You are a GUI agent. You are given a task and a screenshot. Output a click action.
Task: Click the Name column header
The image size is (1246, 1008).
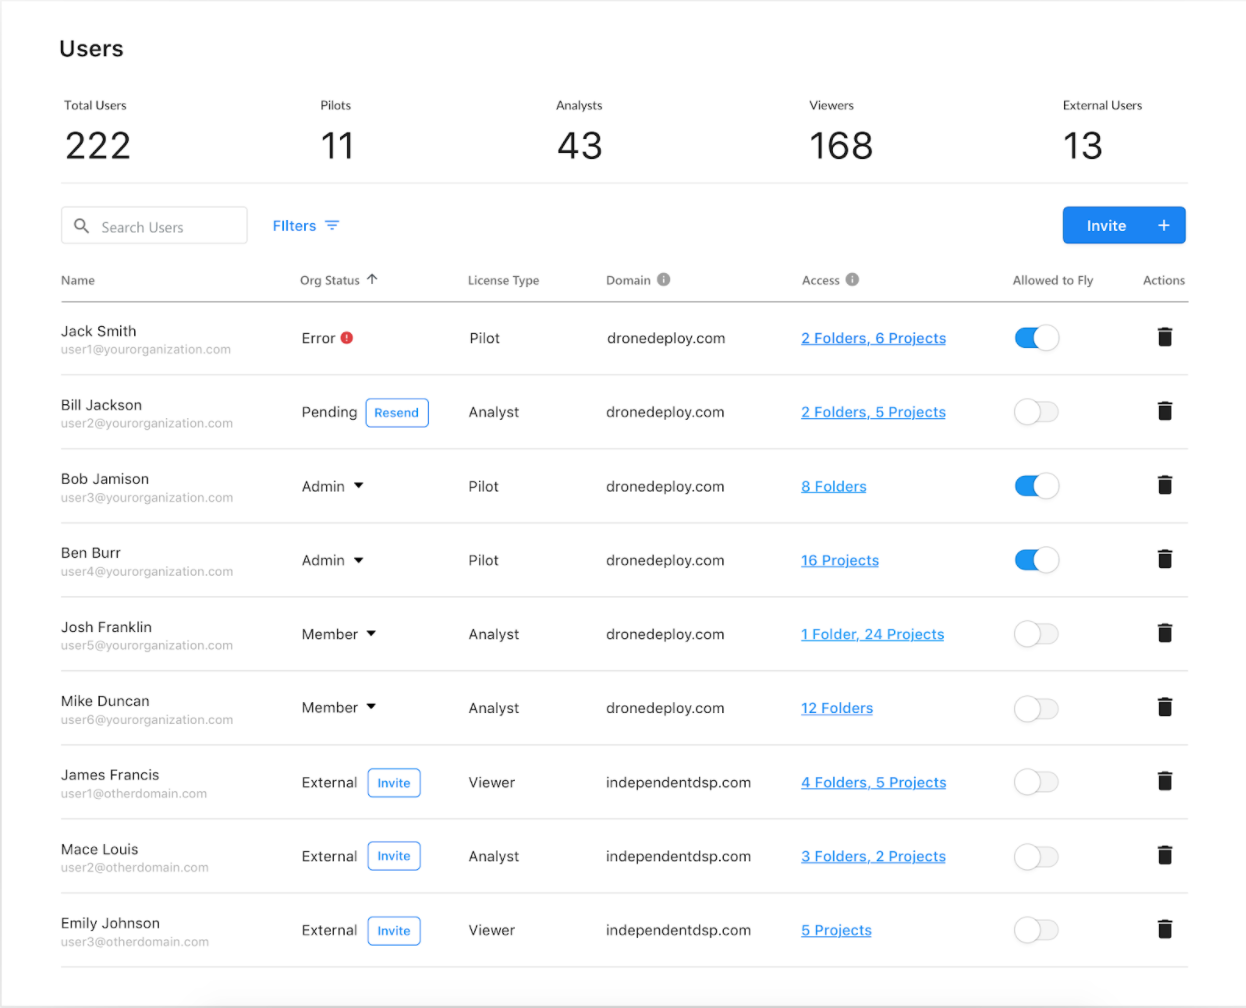pos(78,281)
